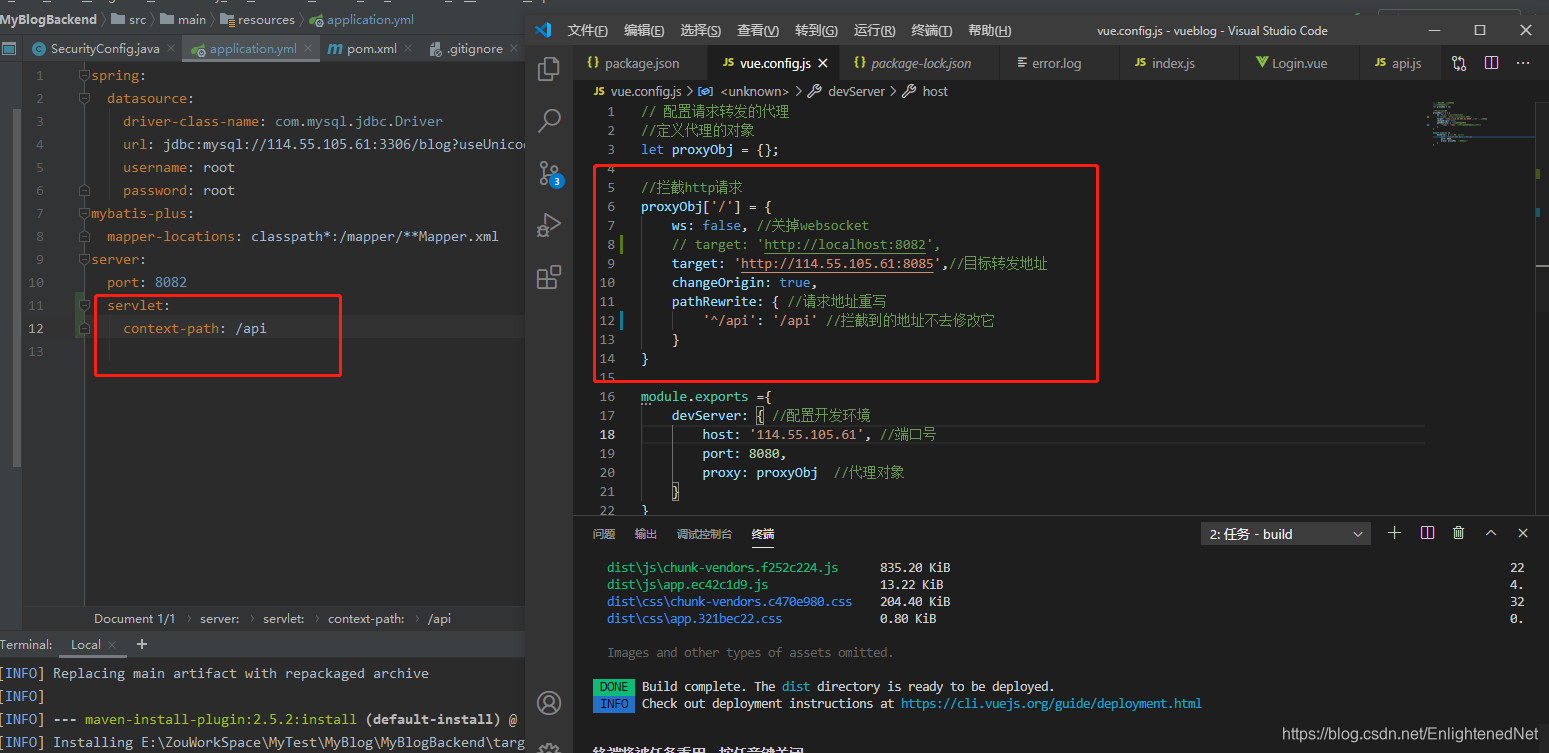Open the Search icon in VS Code activity bar

point(549,121)
